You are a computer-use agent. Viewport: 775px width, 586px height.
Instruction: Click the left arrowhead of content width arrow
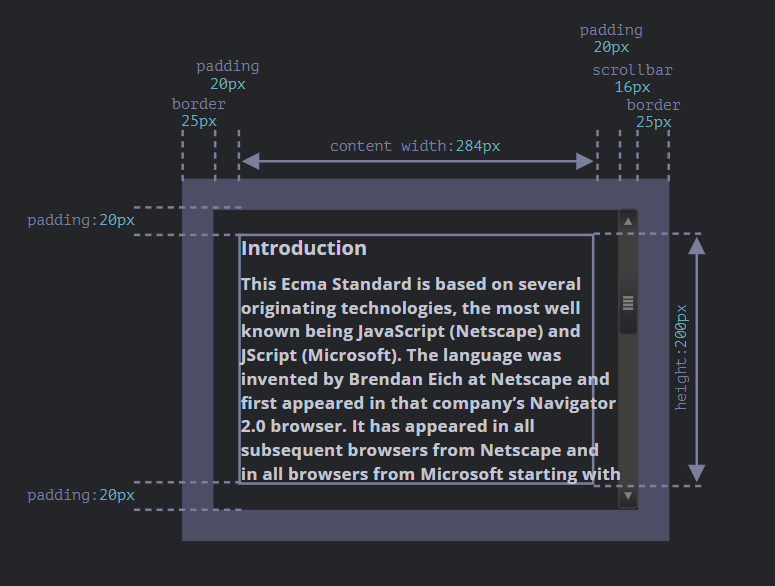(x=250, y=161)
